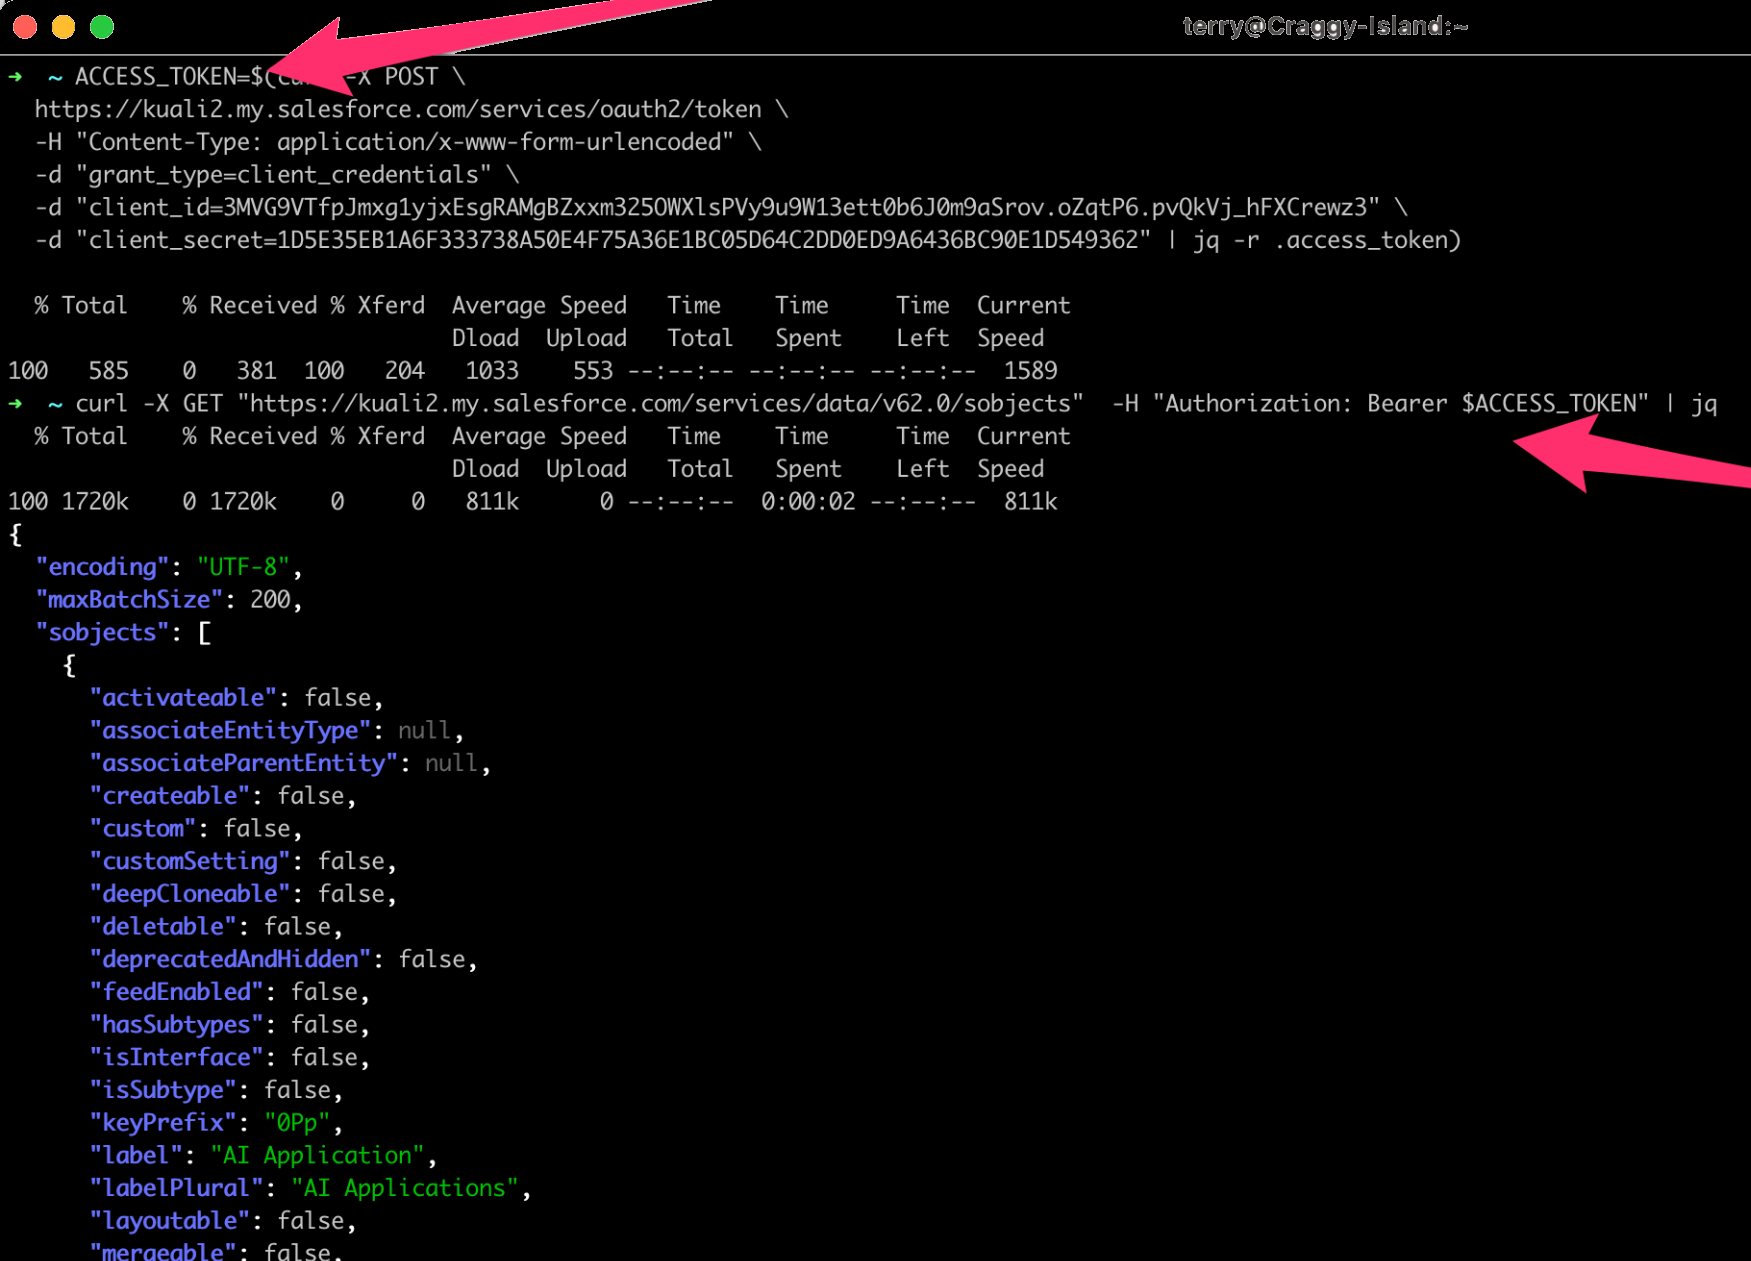Click the green arrow prompt beside the GET command
The height and width of the screenshot is (1261, 1751).
coord(13,403)
